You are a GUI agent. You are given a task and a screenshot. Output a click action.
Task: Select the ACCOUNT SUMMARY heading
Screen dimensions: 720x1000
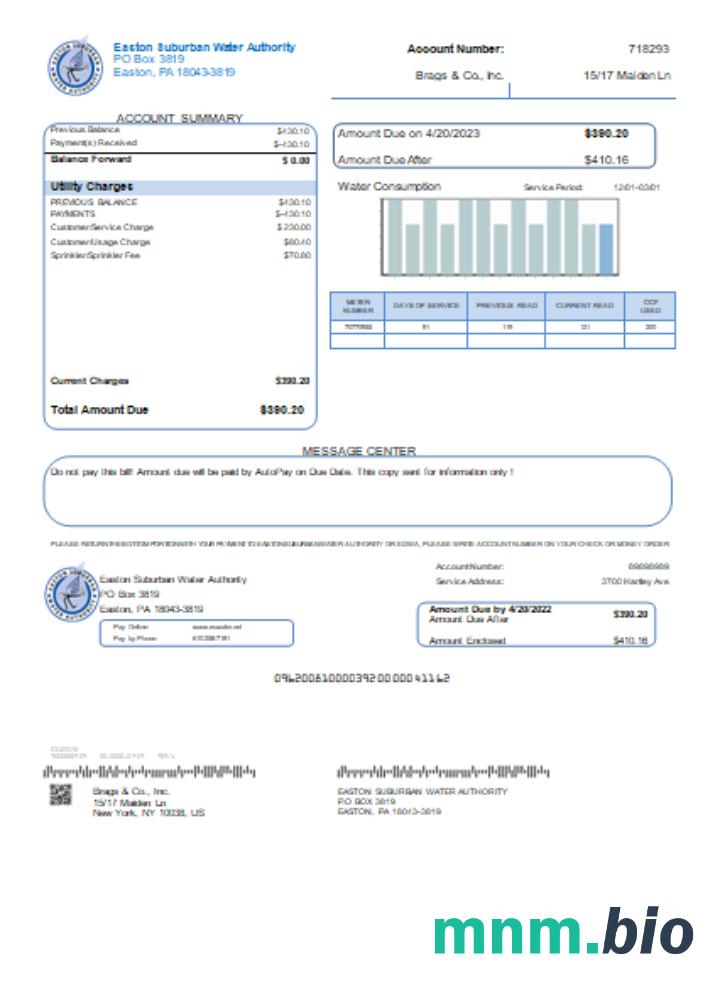(x=179, y=118)
